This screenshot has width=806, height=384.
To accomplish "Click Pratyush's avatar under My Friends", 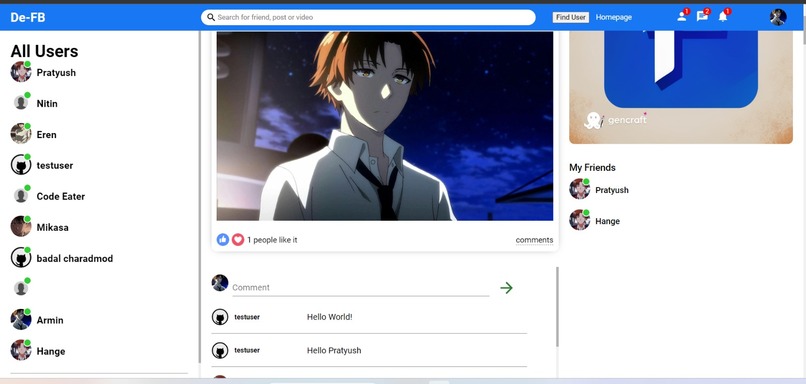I will 579,189.
